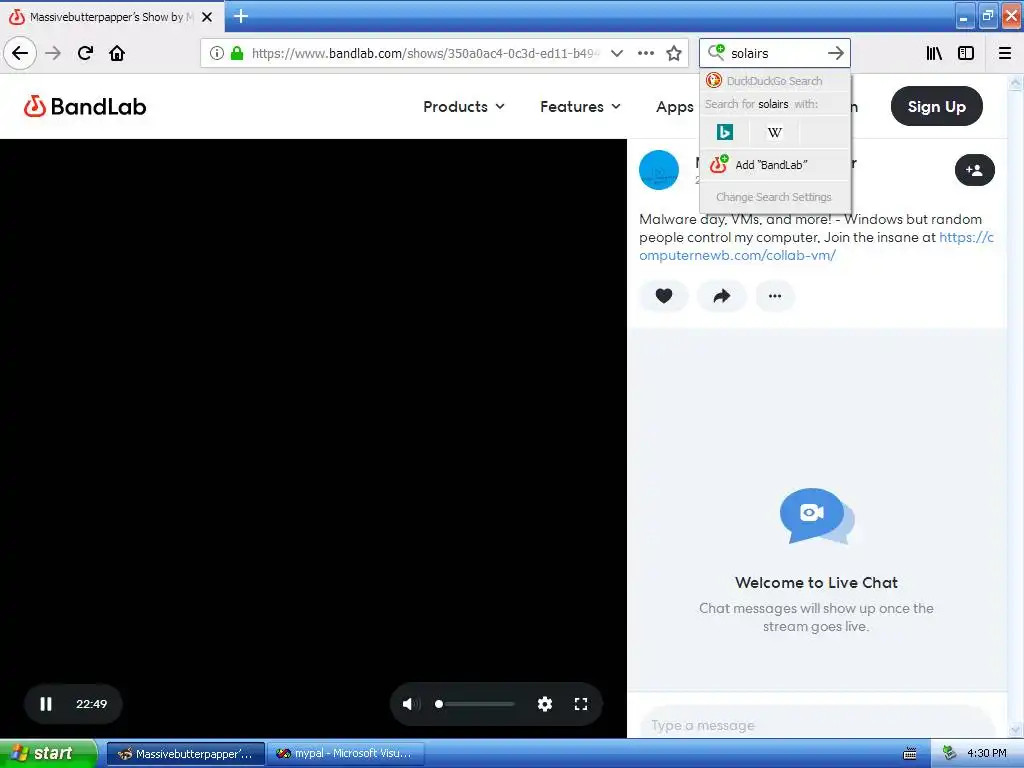Open the Library icon in toolbar

(x=934, y=53)
